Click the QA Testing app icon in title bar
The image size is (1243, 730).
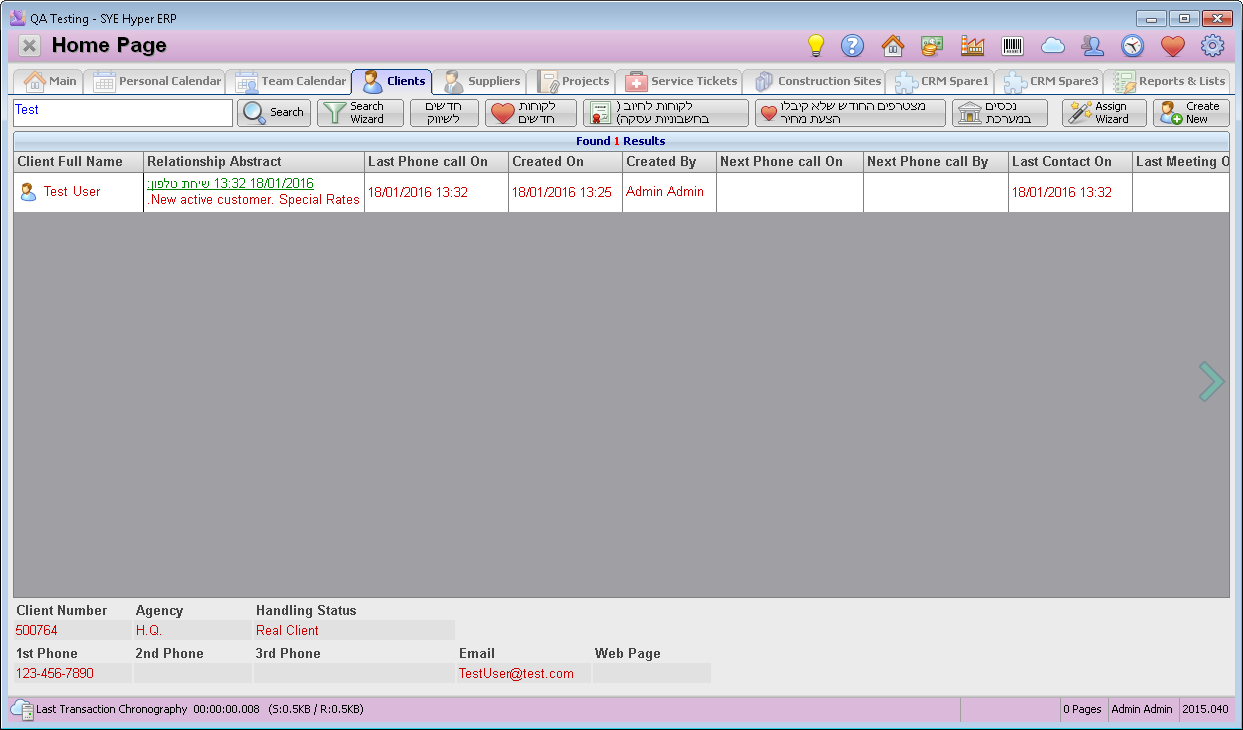(18, 17)
